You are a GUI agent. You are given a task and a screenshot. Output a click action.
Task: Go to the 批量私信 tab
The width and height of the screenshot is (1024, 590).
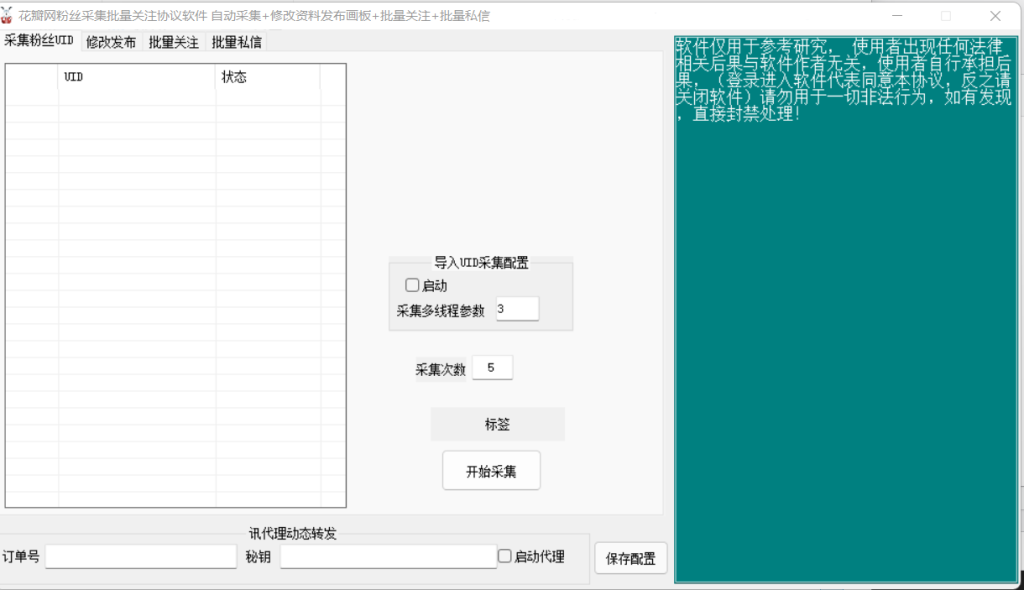tap(236, 42)
